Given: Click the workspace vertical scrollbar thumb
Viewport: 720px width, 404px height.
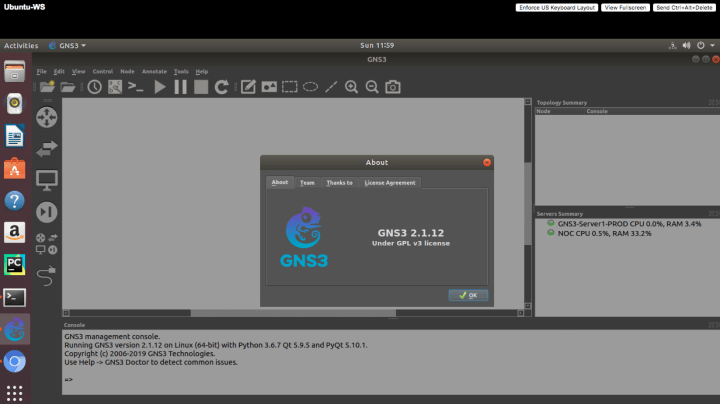Looking at the screenshot, I should [x=528, y=203].
